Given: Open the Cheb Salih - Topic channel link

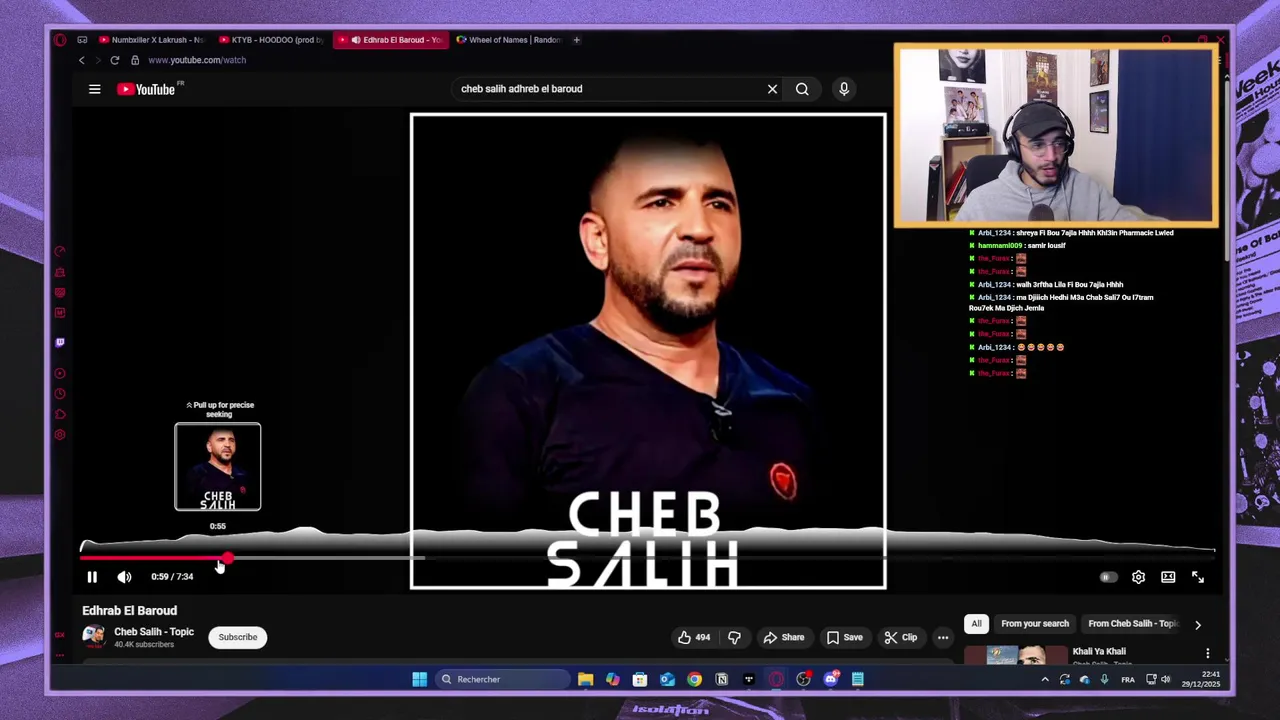Looking at the screenshot, I should coord(154,632).
